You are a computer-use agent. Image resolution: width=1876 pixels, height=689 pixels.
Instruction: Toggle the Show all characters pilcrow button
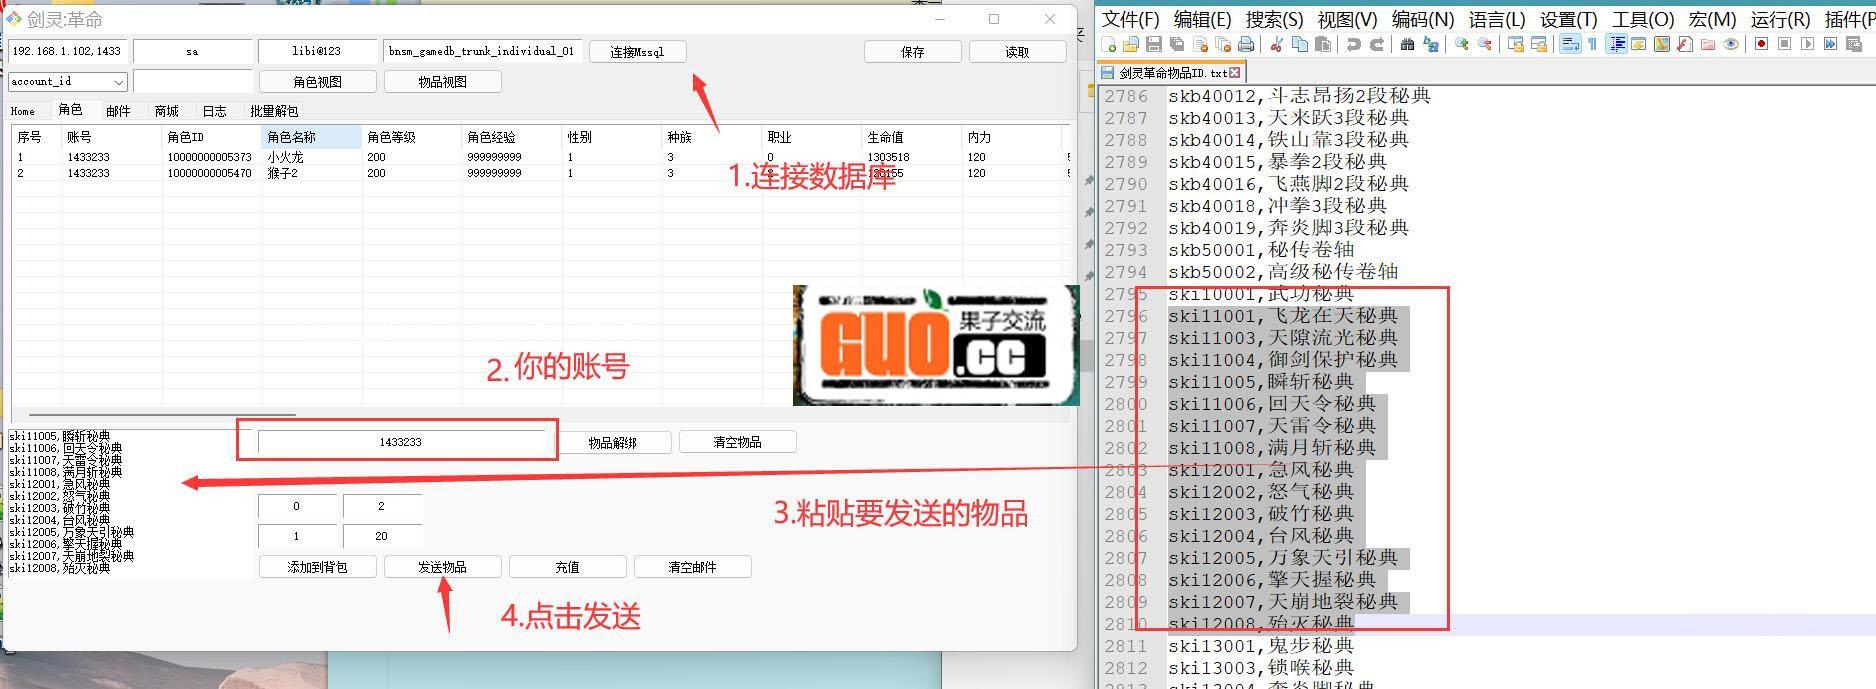(x=1592, y=44)
